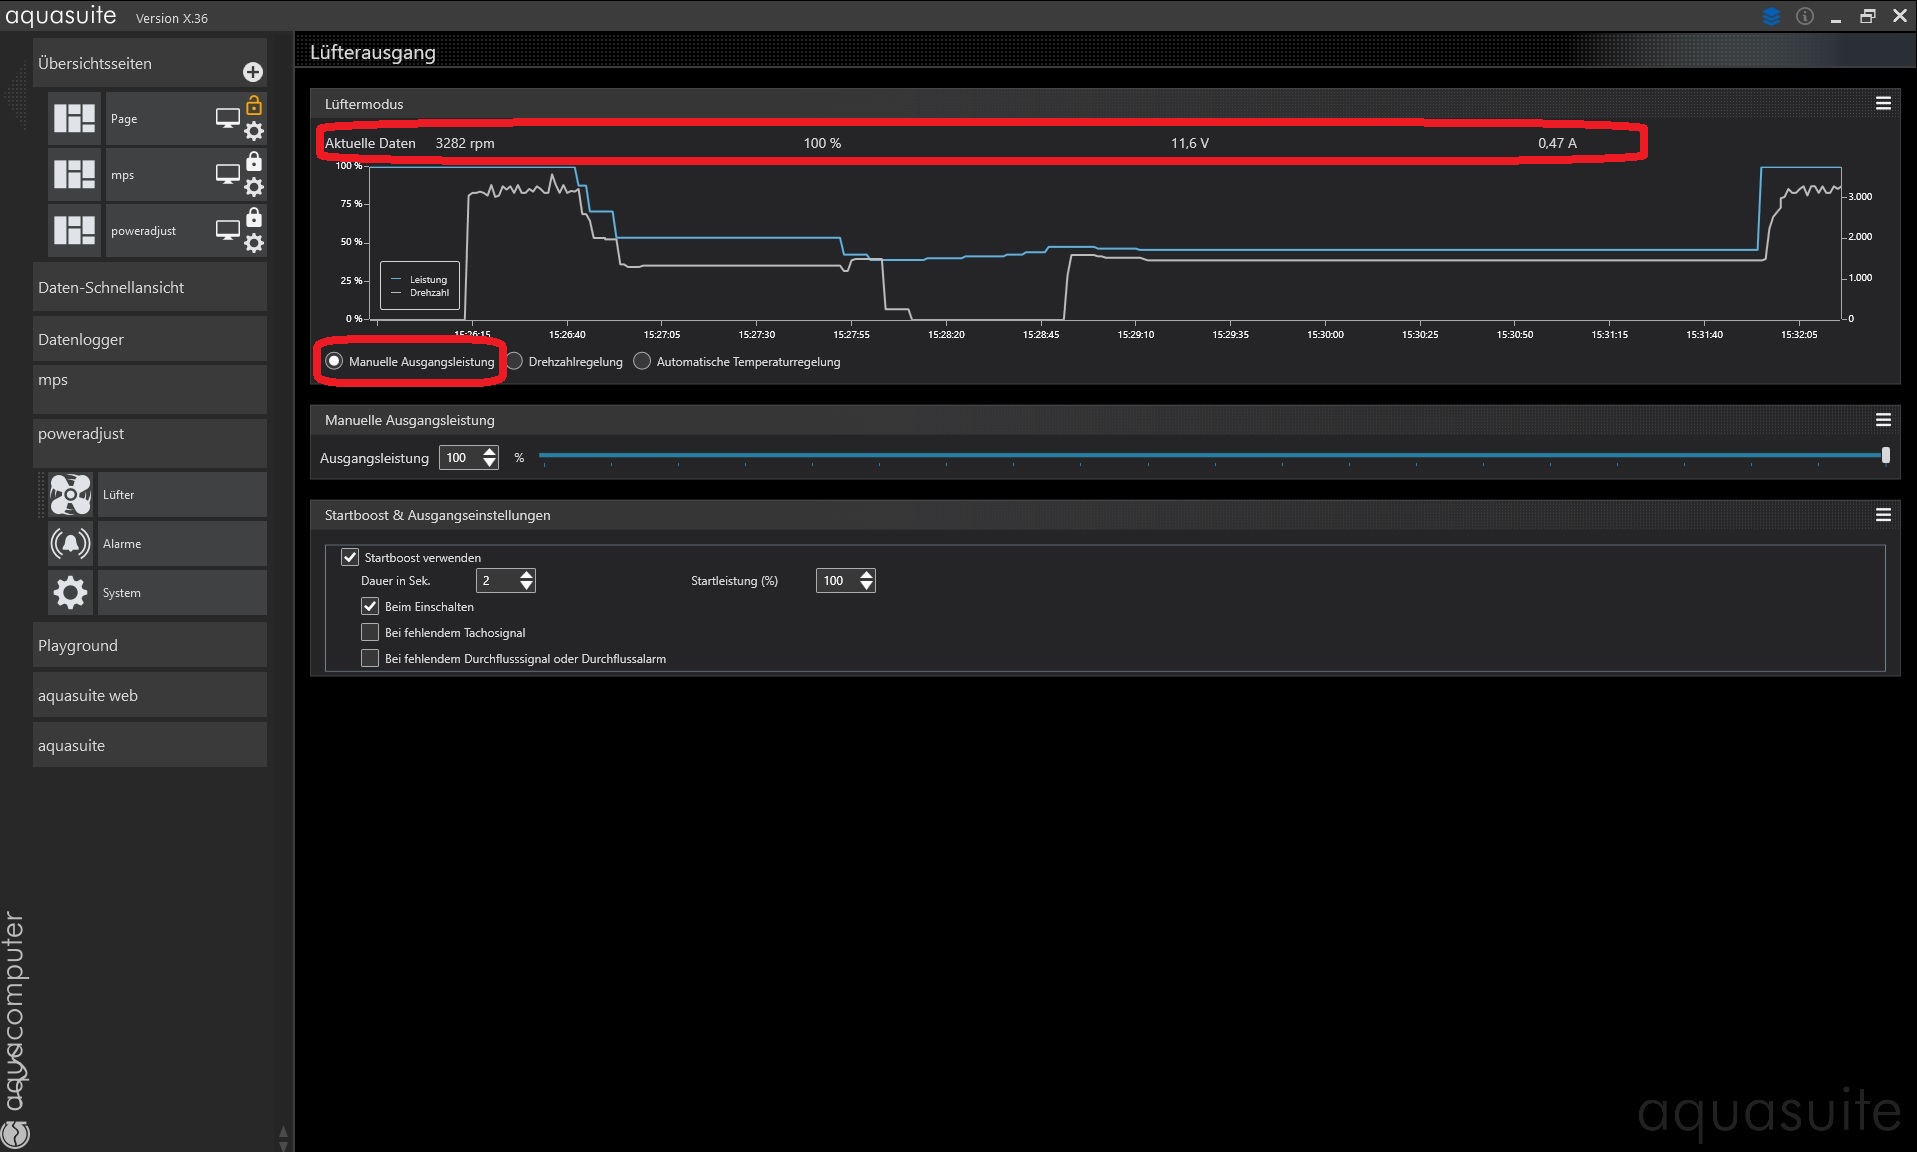Click the desktop monitor icon for mps
1917x1152 pixels.
coord(228,174)
